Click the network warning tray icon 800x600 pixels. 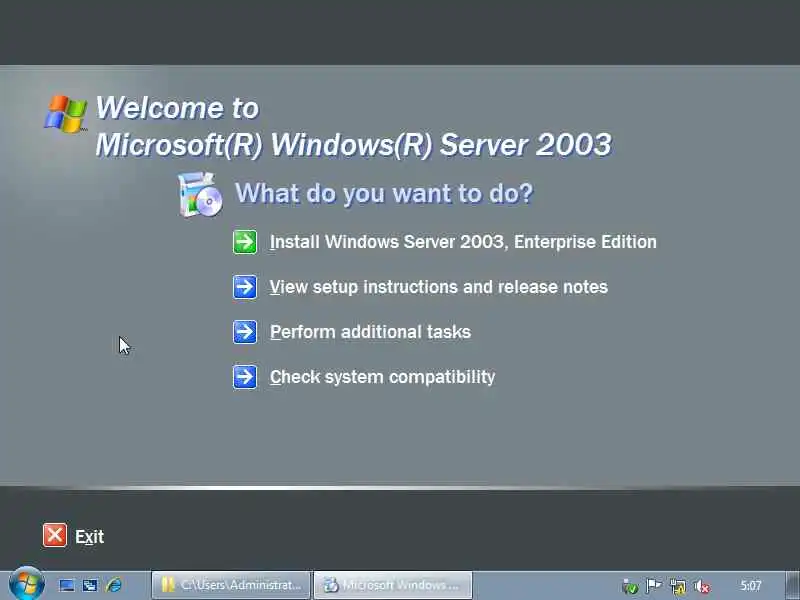click(678, 587)
